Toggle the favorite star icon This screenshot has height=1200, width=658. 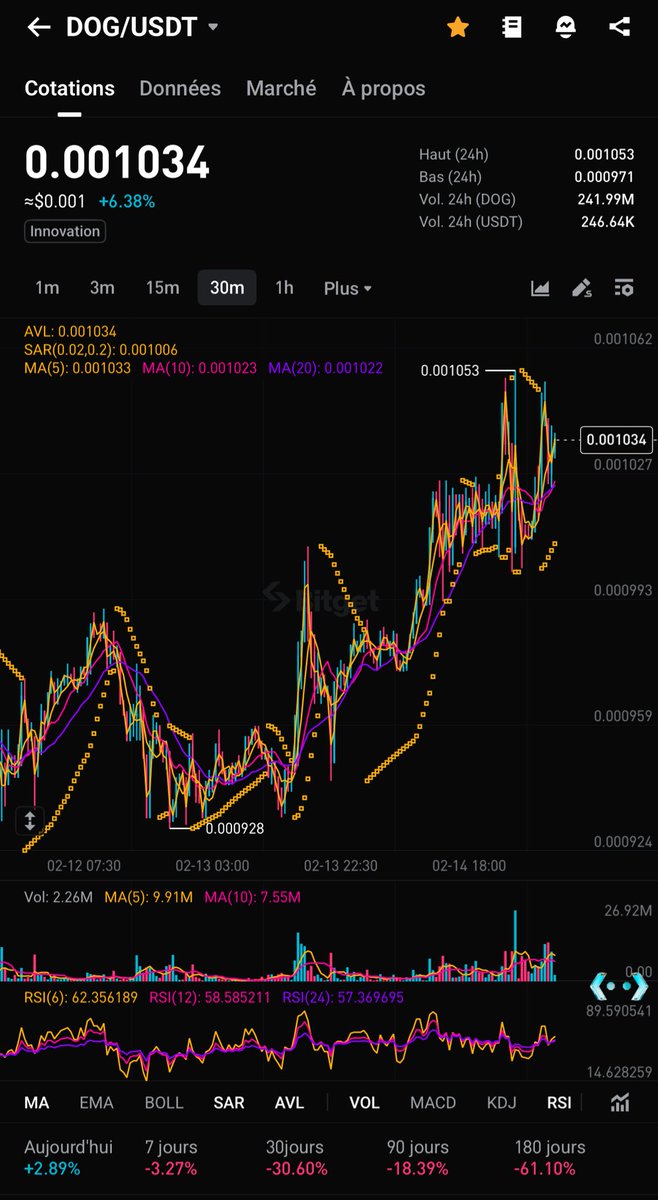click(458, 27)
